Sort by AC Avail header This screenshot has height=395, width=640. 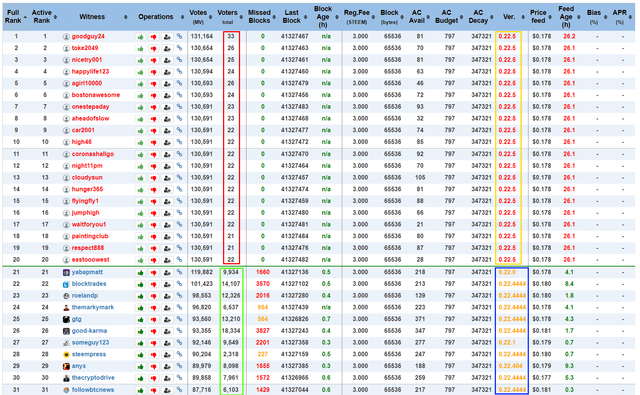(x=418, y=17)
